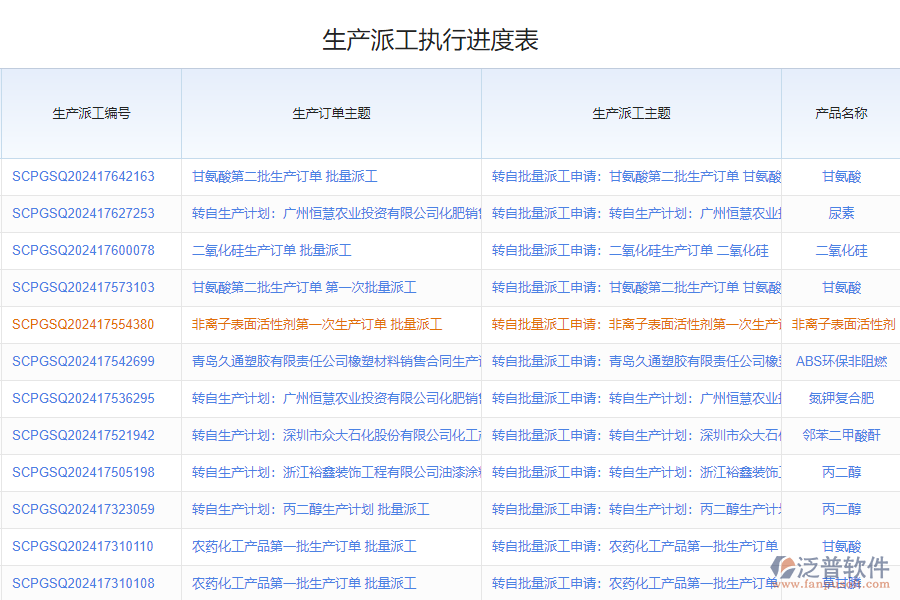This screenshot has height=600, width=900.
Task: Click dispatch number SCPGSQ202417323059
Action: coord(83,510)
